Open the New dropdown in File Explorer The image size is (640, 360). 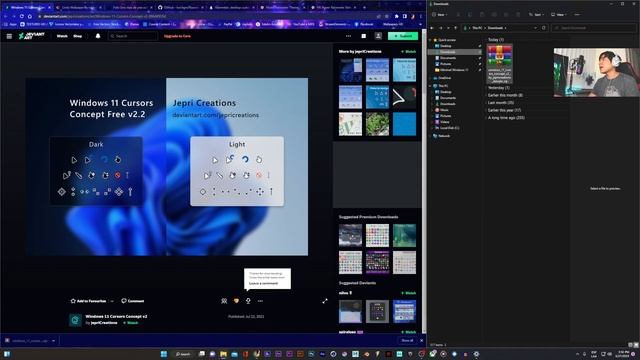[x=440, y=15]
